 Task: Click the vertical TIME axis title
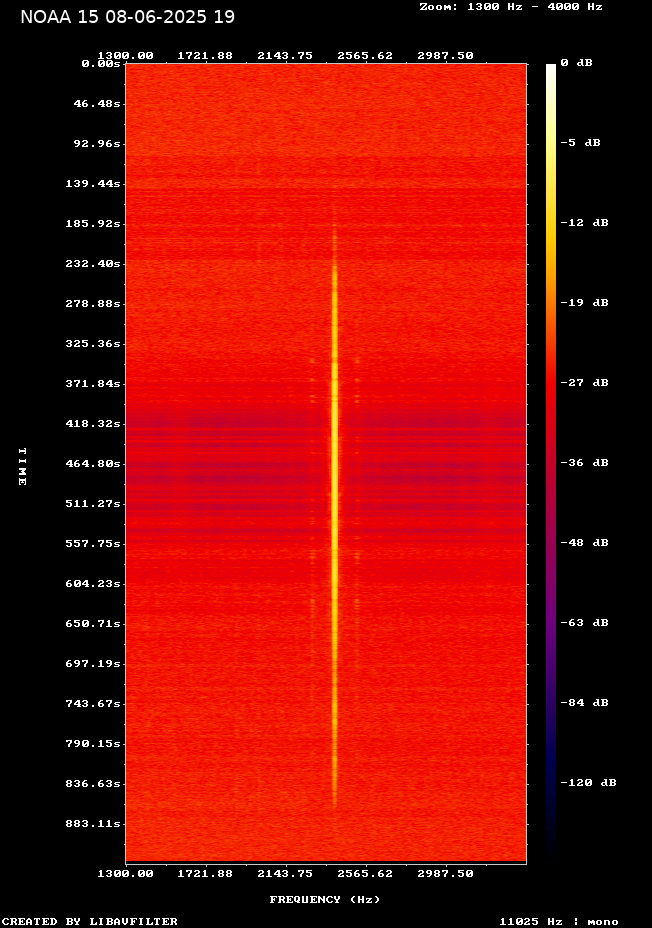click(22, 466)
